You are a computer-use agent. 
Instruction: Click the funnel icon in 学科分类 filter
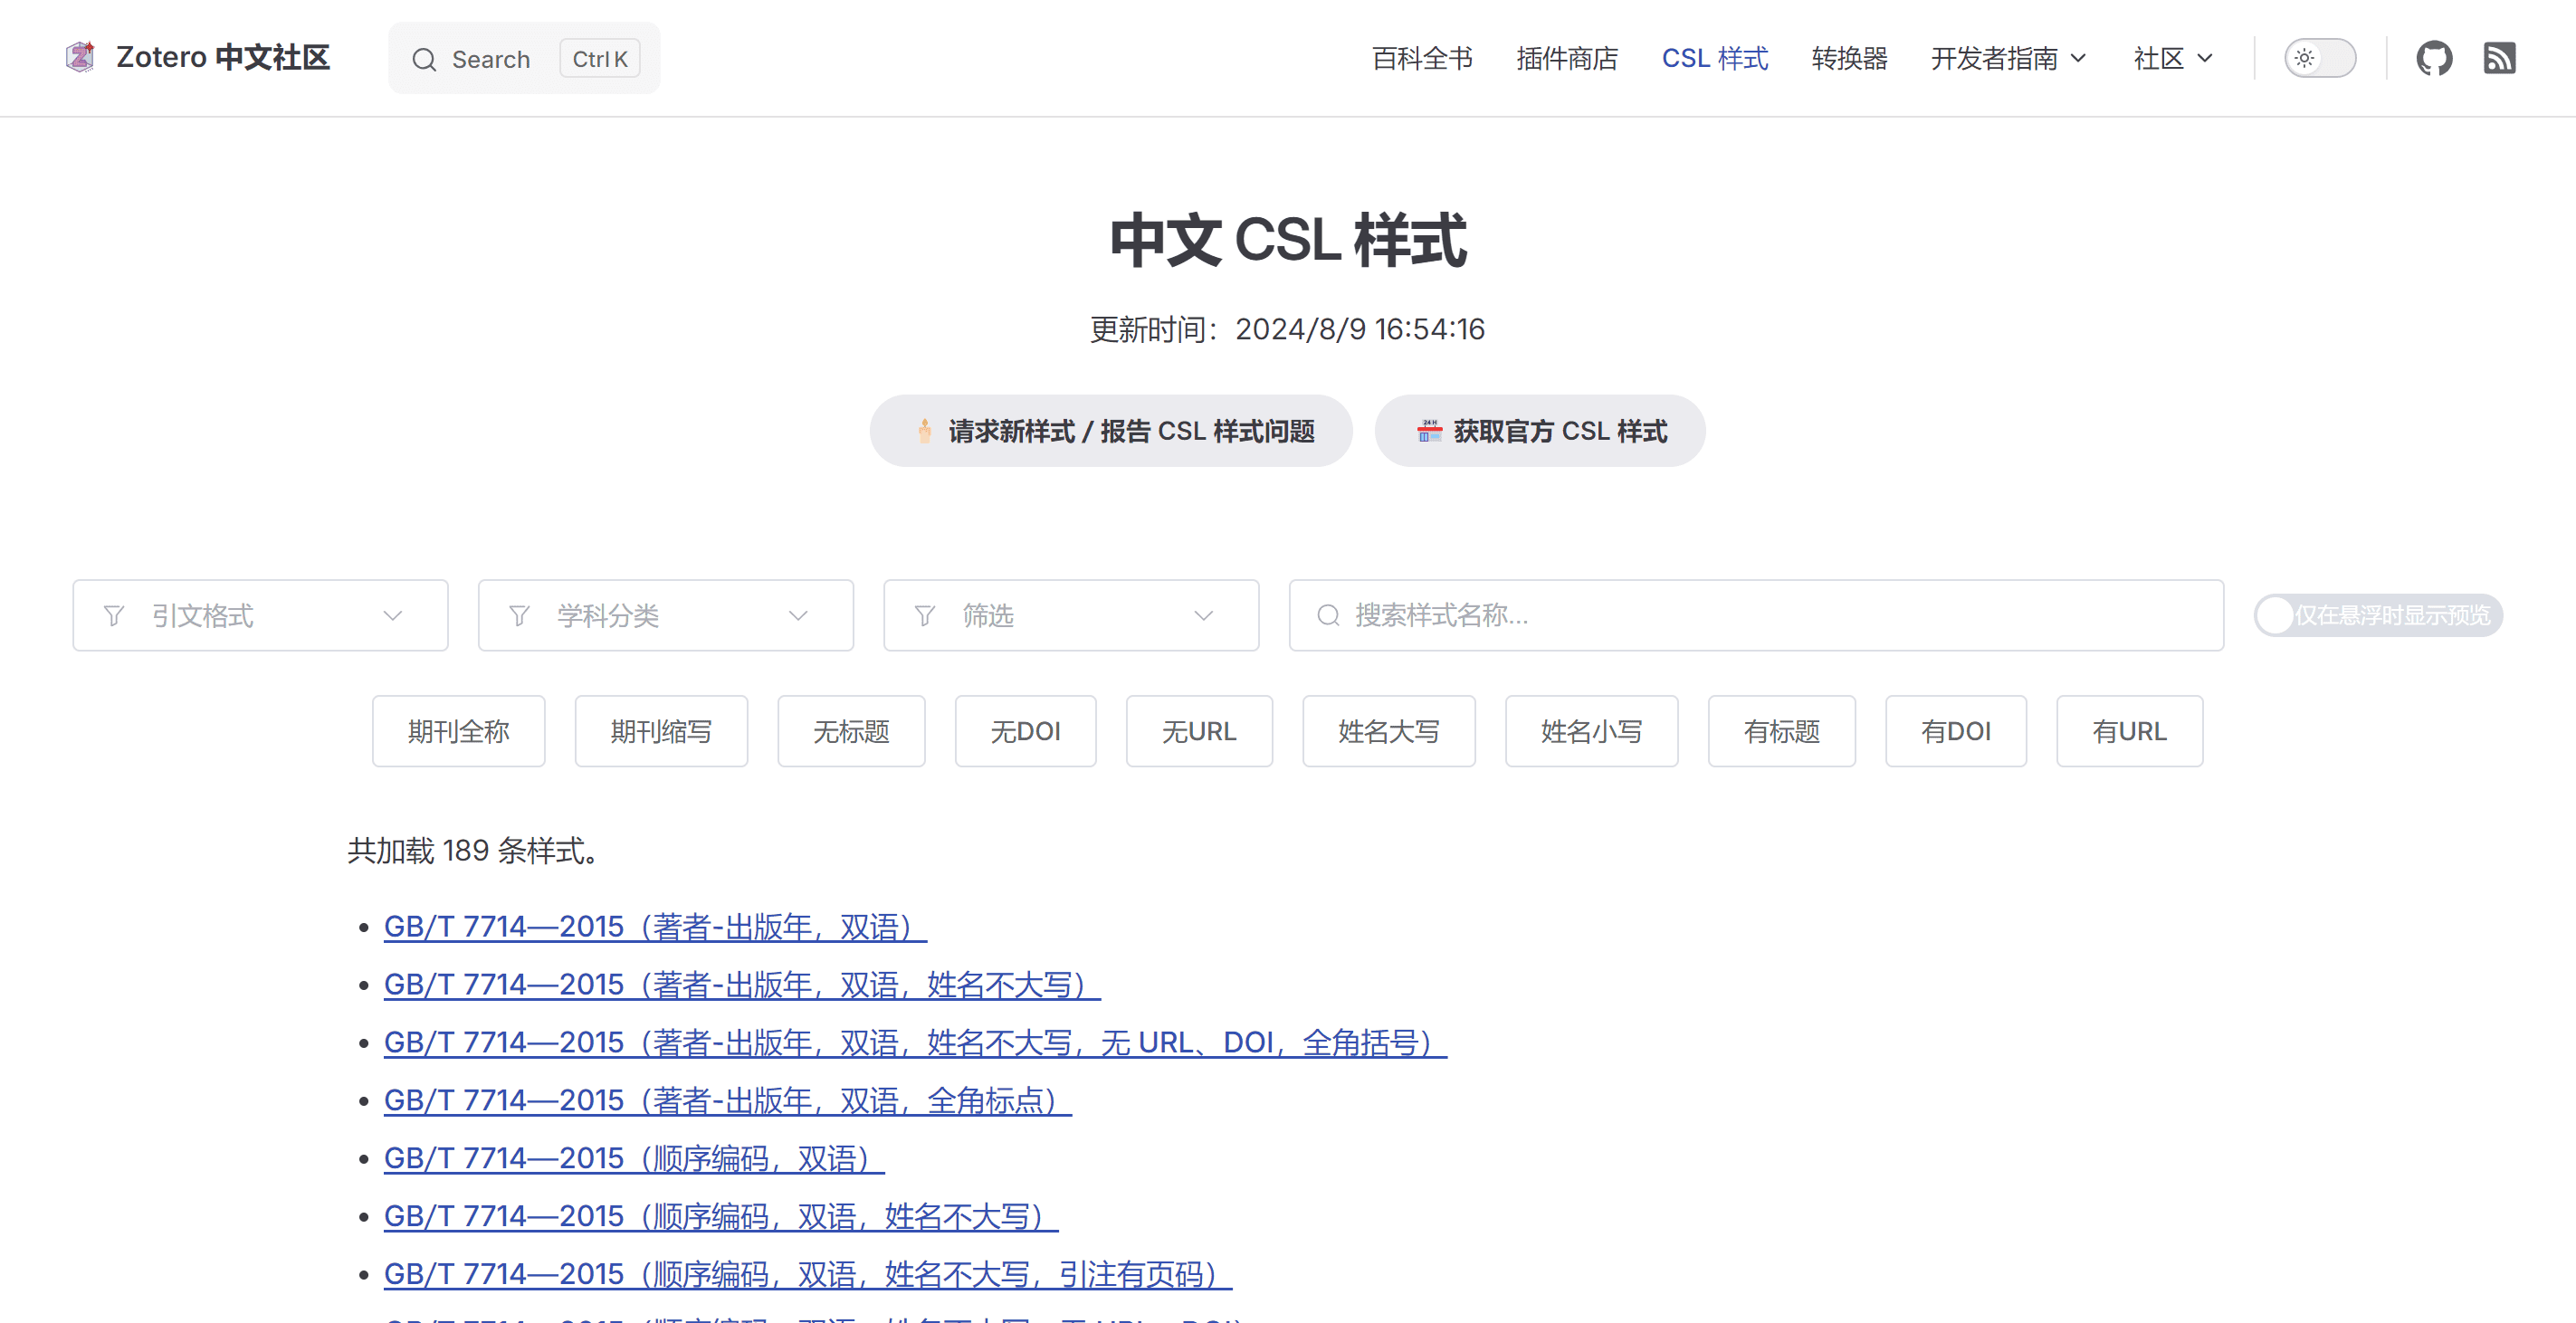point(519,616)
